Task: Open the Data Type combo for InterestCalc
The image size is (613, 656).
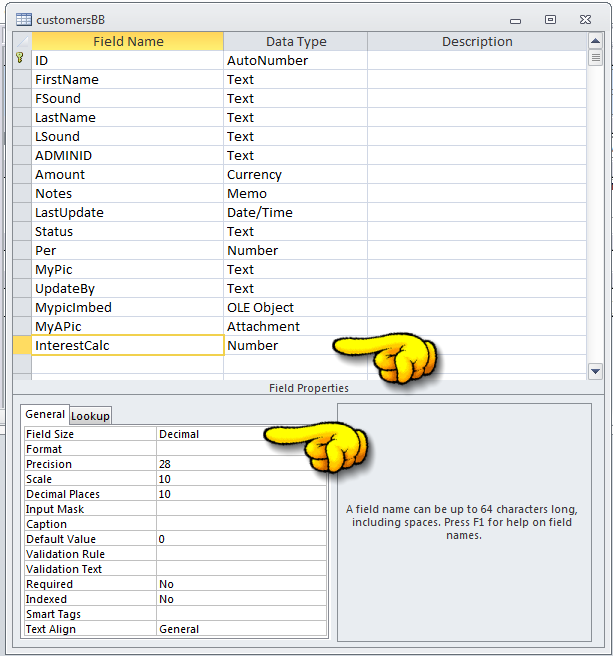Action: pos(294,345)
